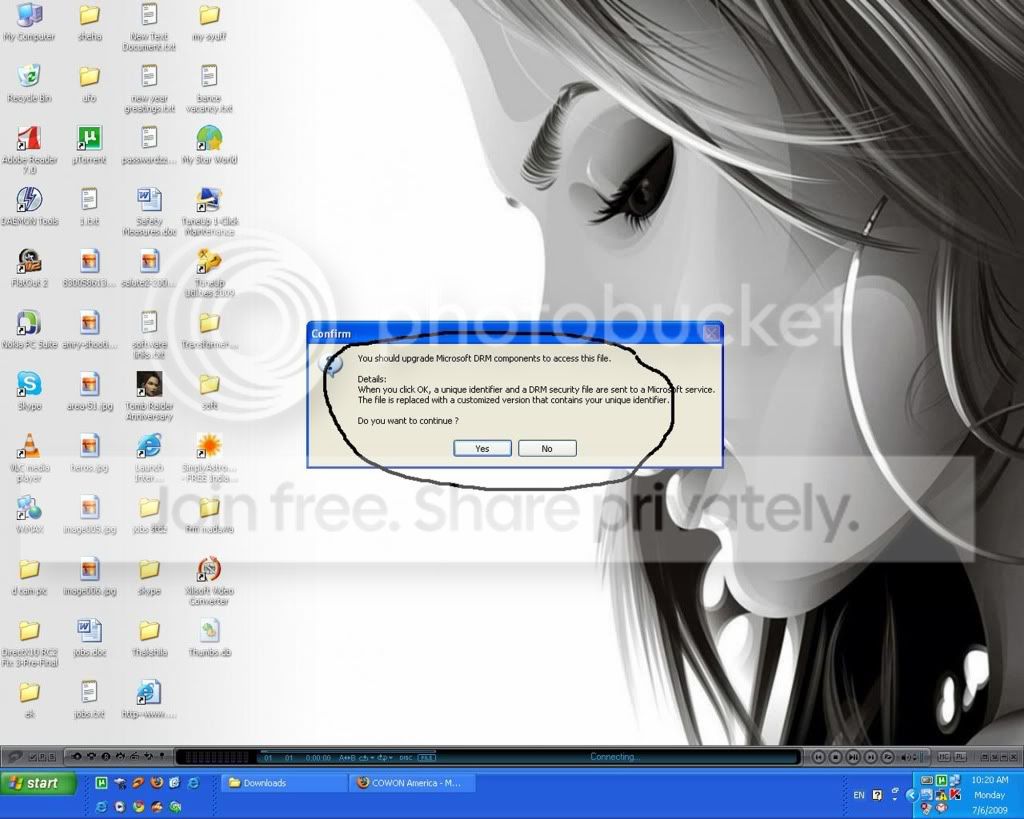This screenshot has height=819, width=1024.
Task: Open heros.jpg image file
Action: [x=89, y=453]
